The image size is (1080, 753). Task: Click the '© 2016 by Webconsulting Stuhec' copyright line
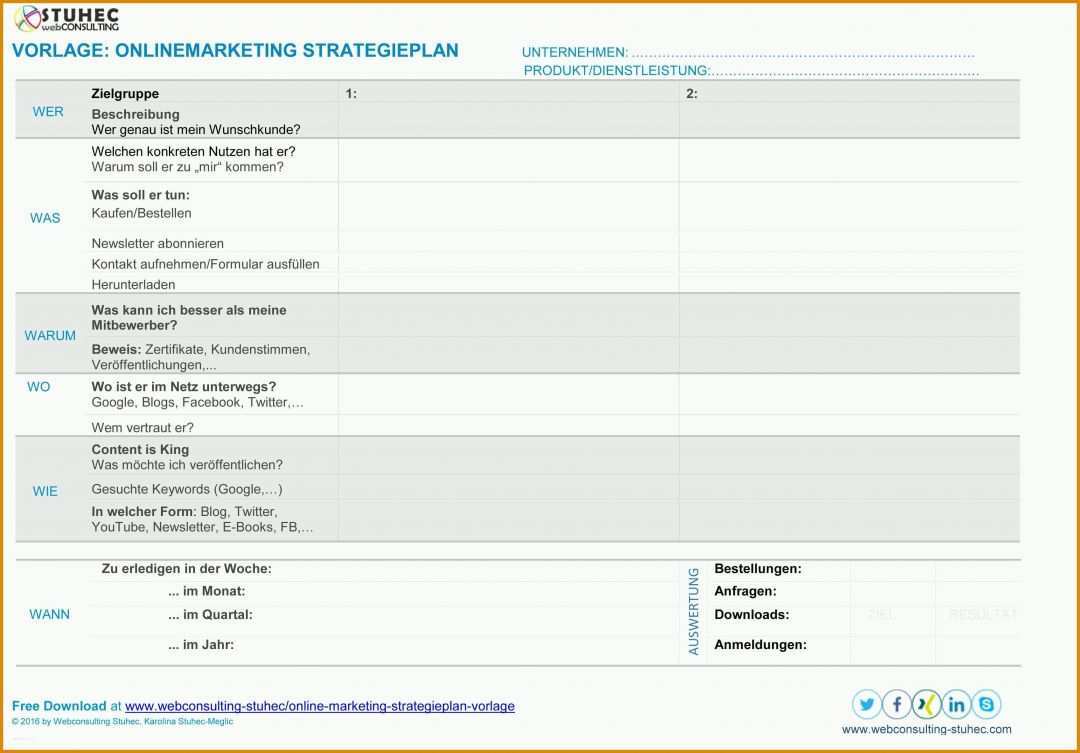[122, 721]
